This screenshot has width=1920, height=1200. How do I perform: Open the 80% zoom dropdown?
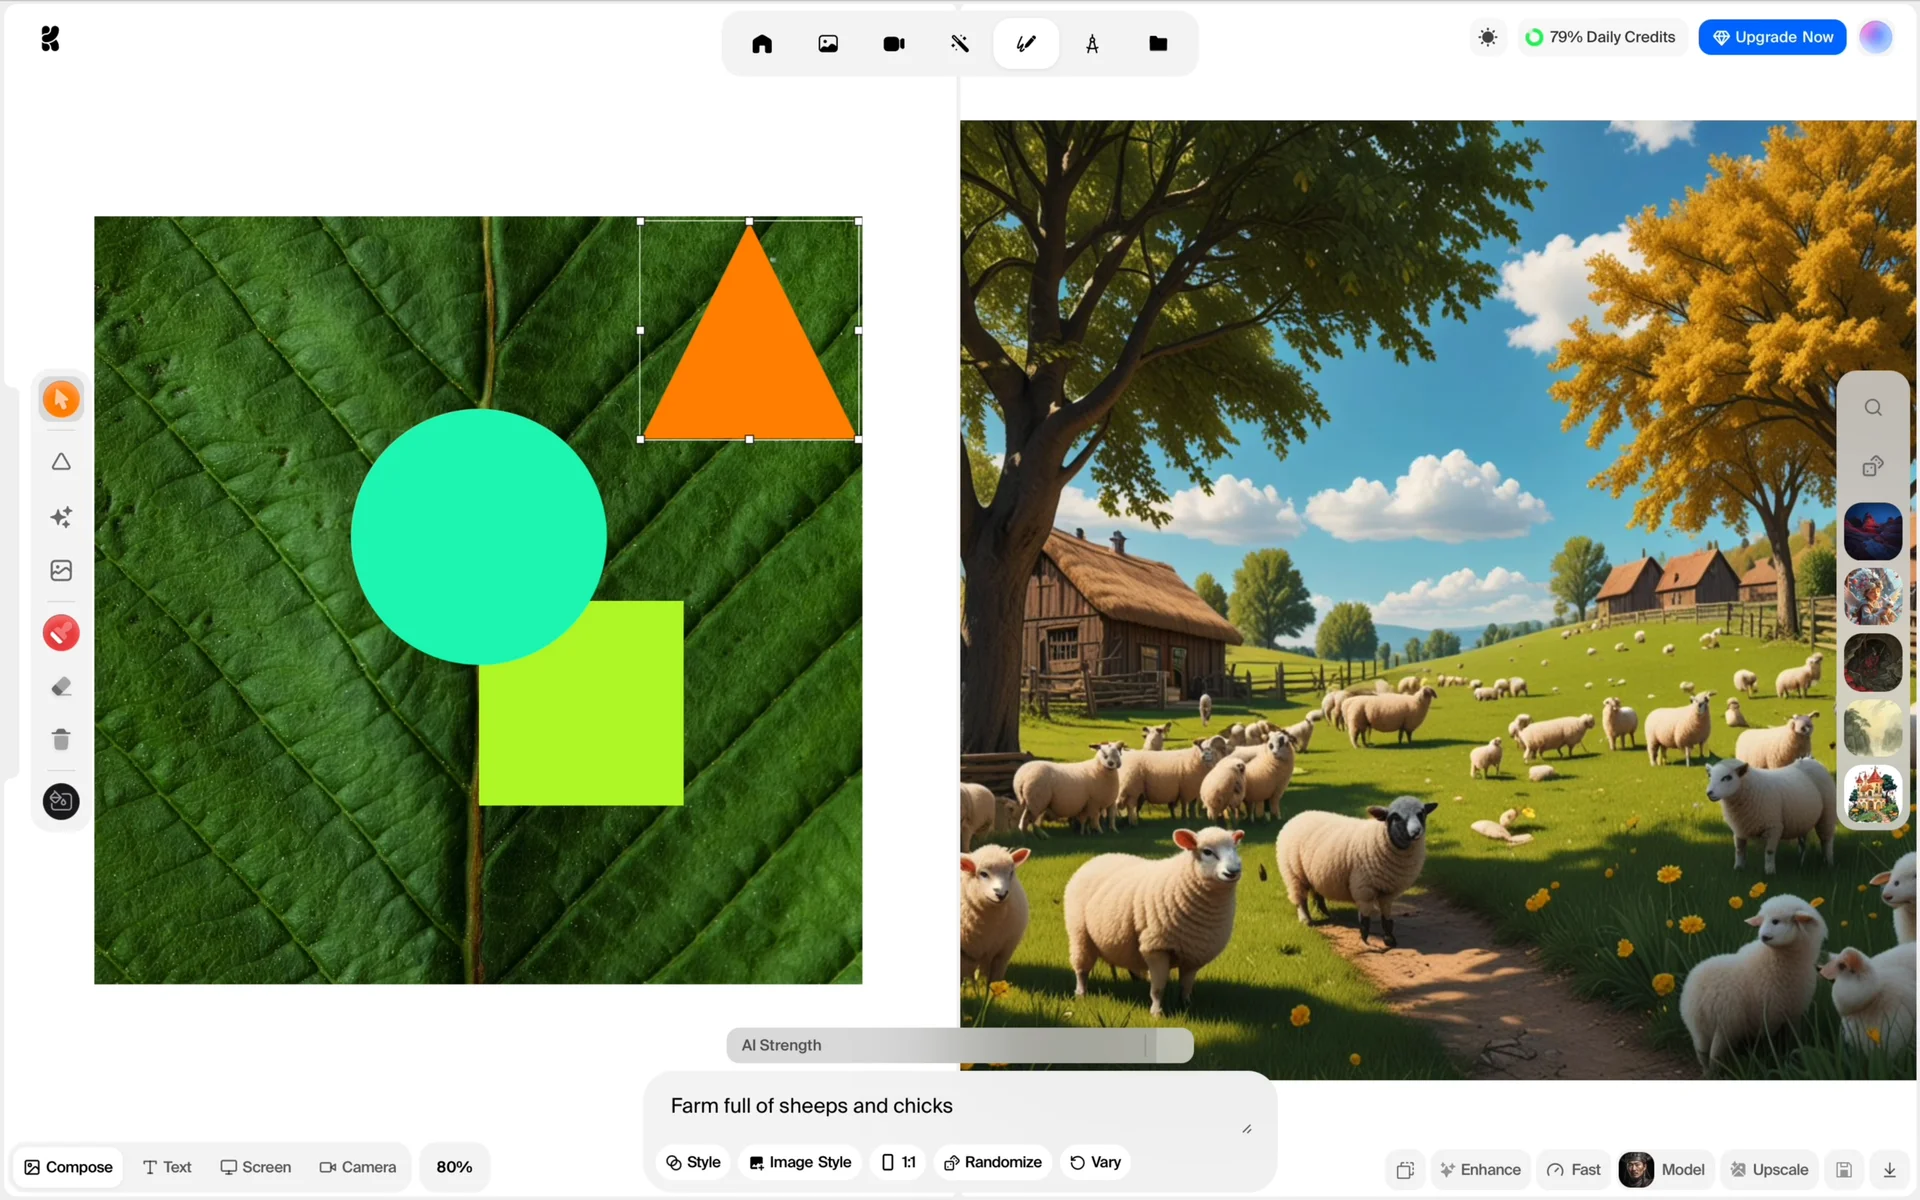(x=454, y=1167)
